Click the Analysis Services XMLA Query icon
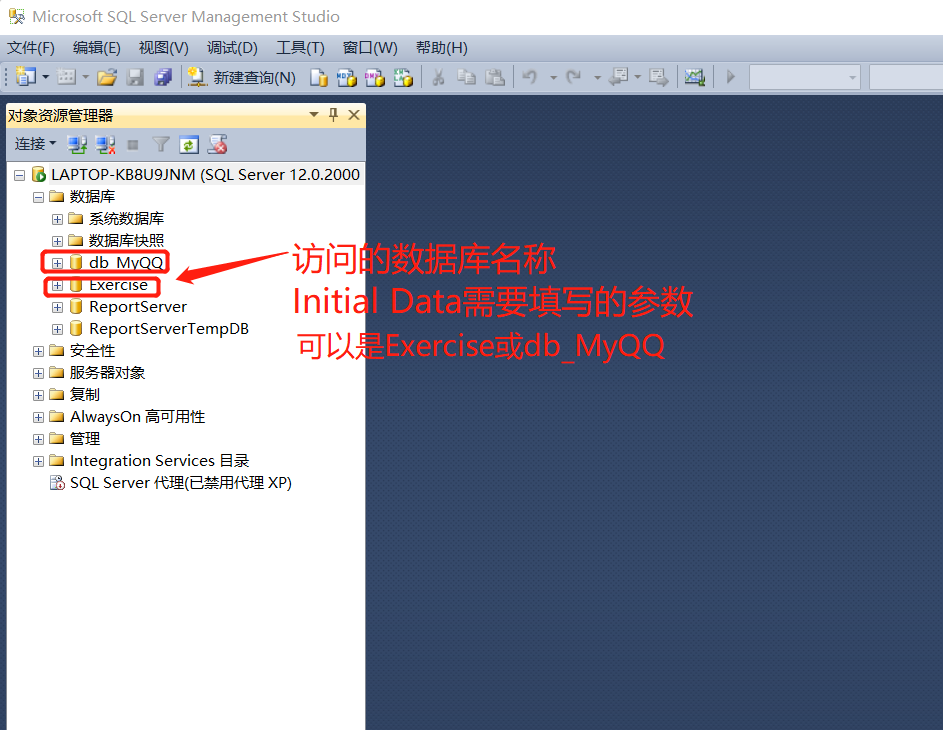Image resolution: width=943 pixels, height=730 pixels. (x=403, y=77)
